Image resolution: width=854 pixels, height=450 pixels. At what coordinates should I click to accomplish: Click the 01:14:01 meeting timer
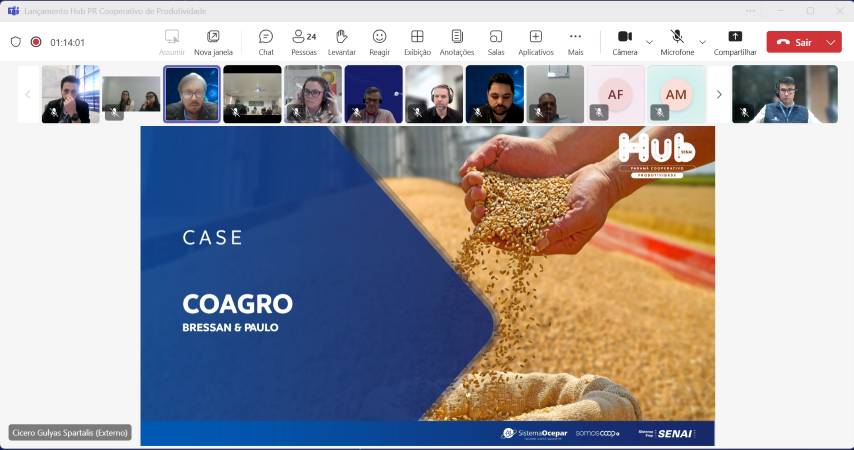click(68, 42)
